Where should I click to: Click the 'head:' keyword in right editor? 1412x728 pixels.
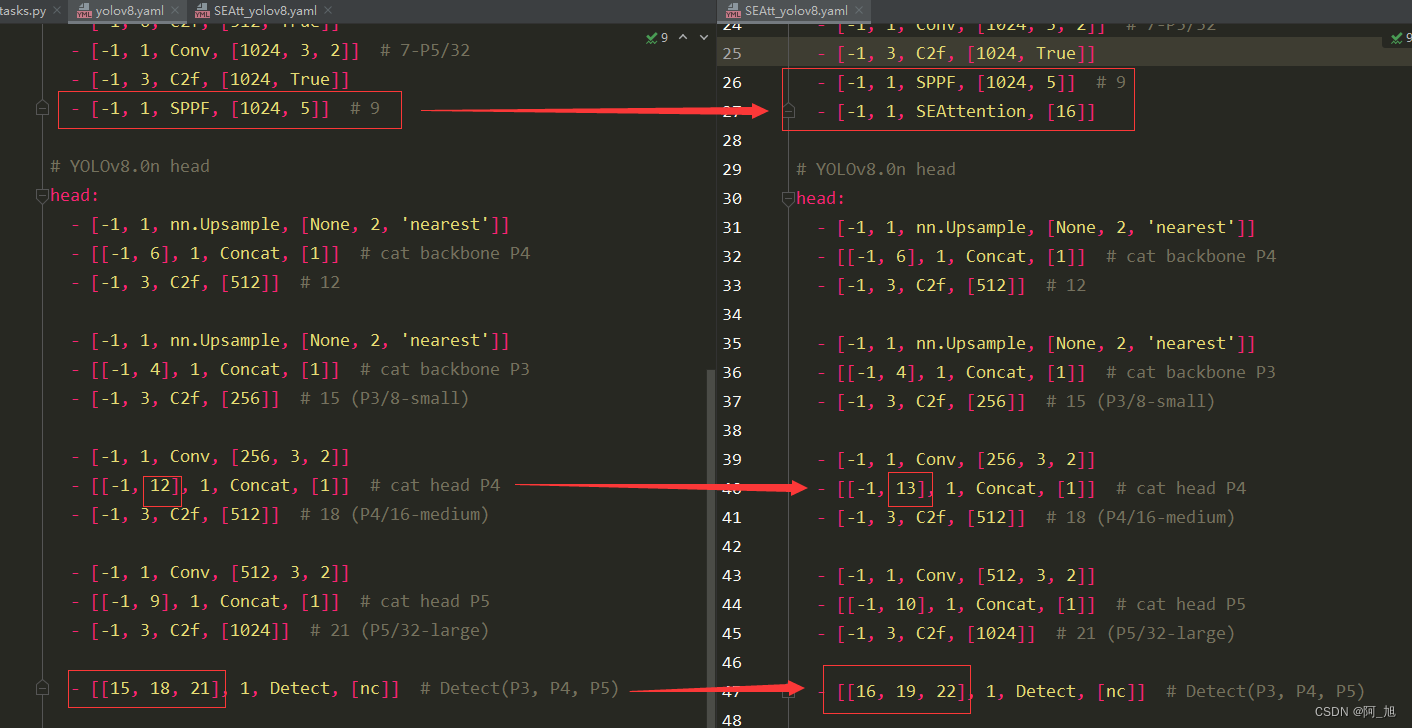(x=821, y=198)
